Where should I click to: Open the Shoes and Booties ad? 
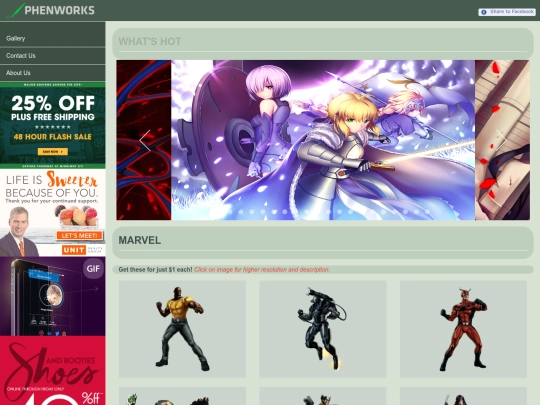tap(53, 371)
